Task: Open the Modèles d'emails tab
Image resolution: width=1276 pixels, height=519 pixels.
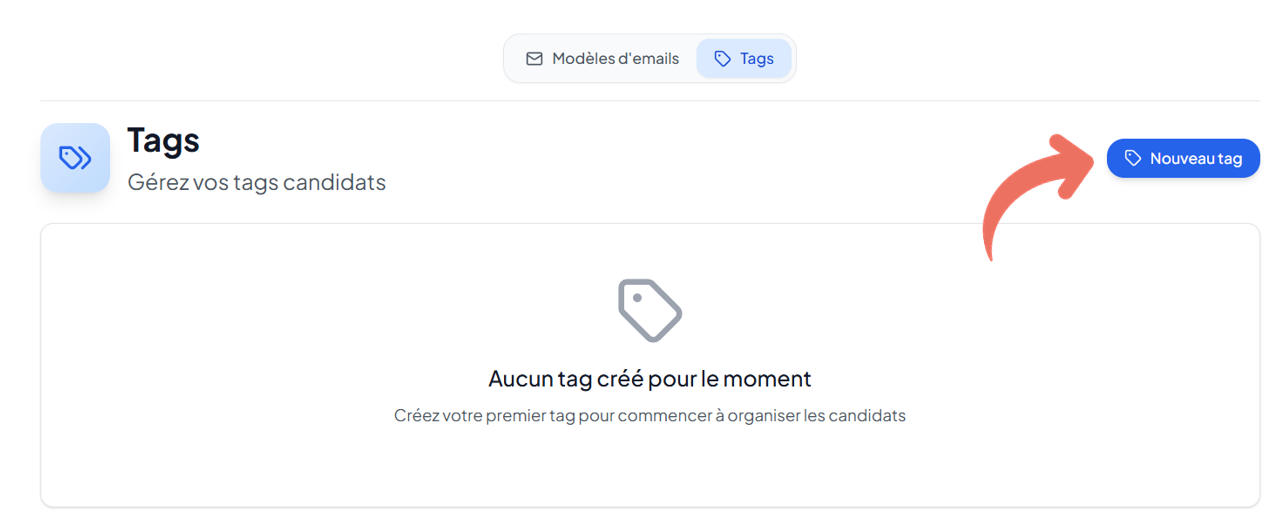Action: (x=602, y=59)
